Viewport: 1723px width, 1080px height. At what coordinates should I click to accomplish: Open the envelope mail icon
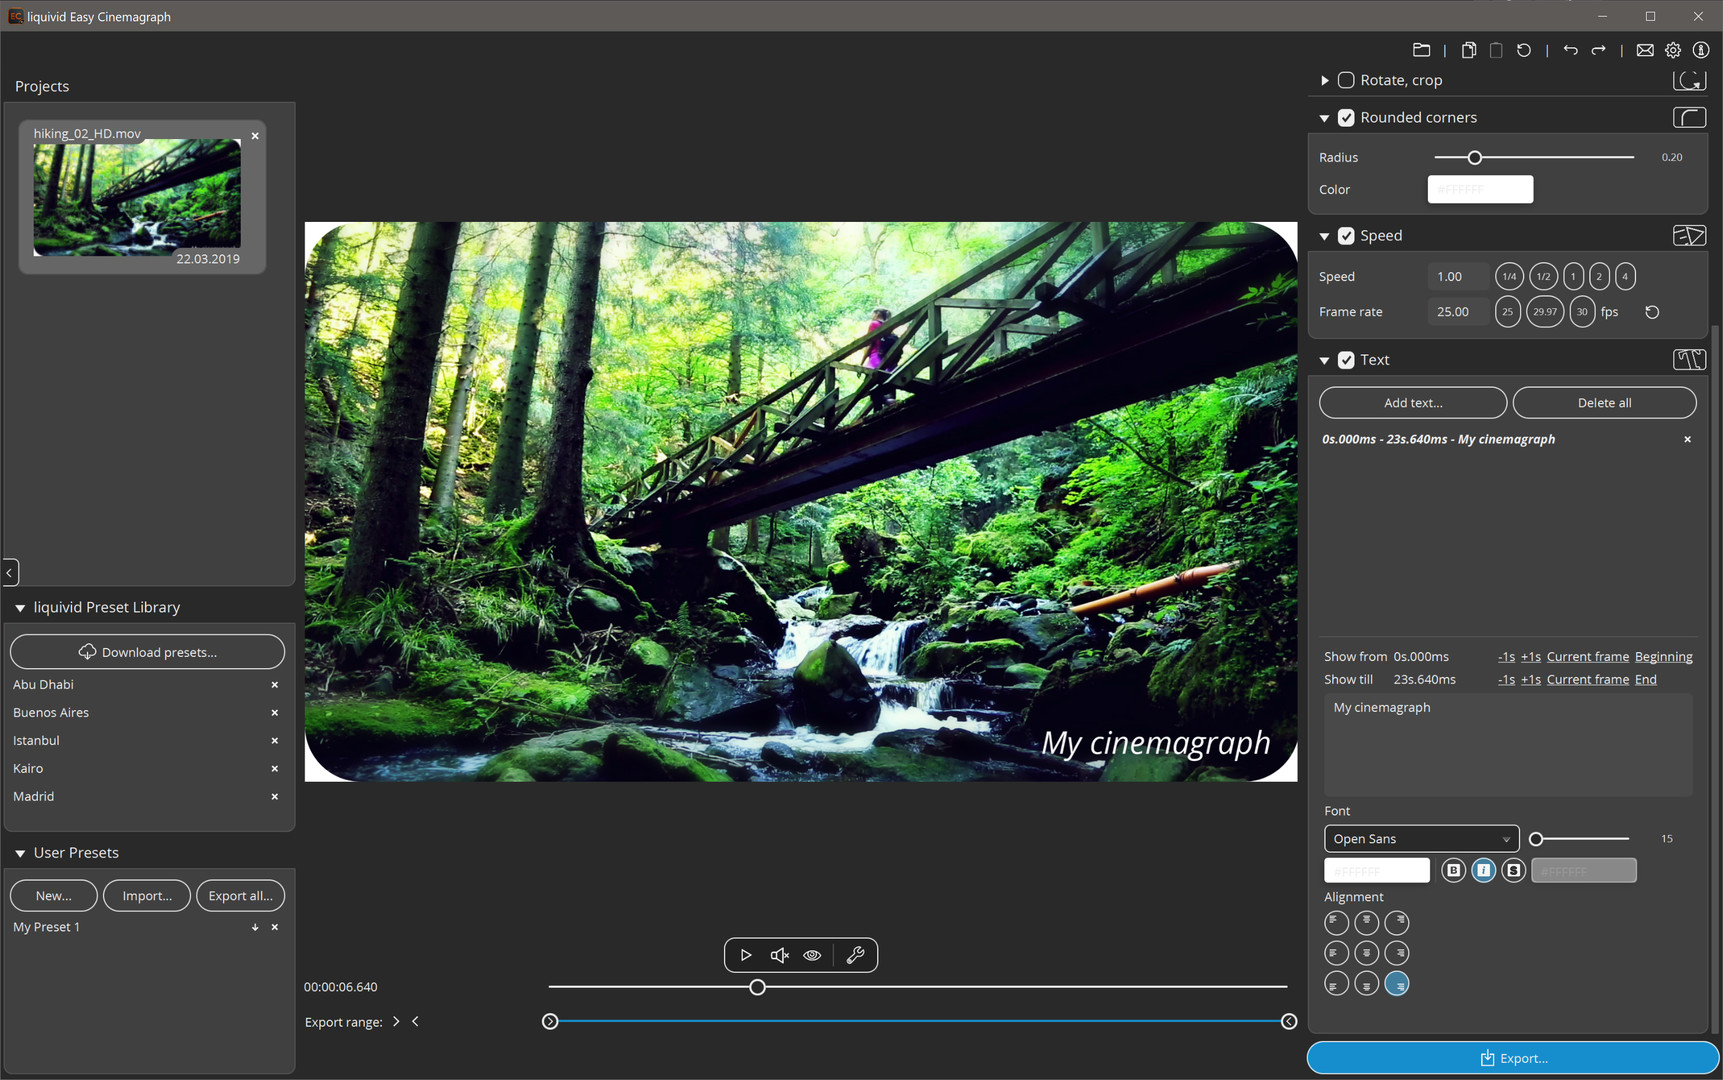1644,50
